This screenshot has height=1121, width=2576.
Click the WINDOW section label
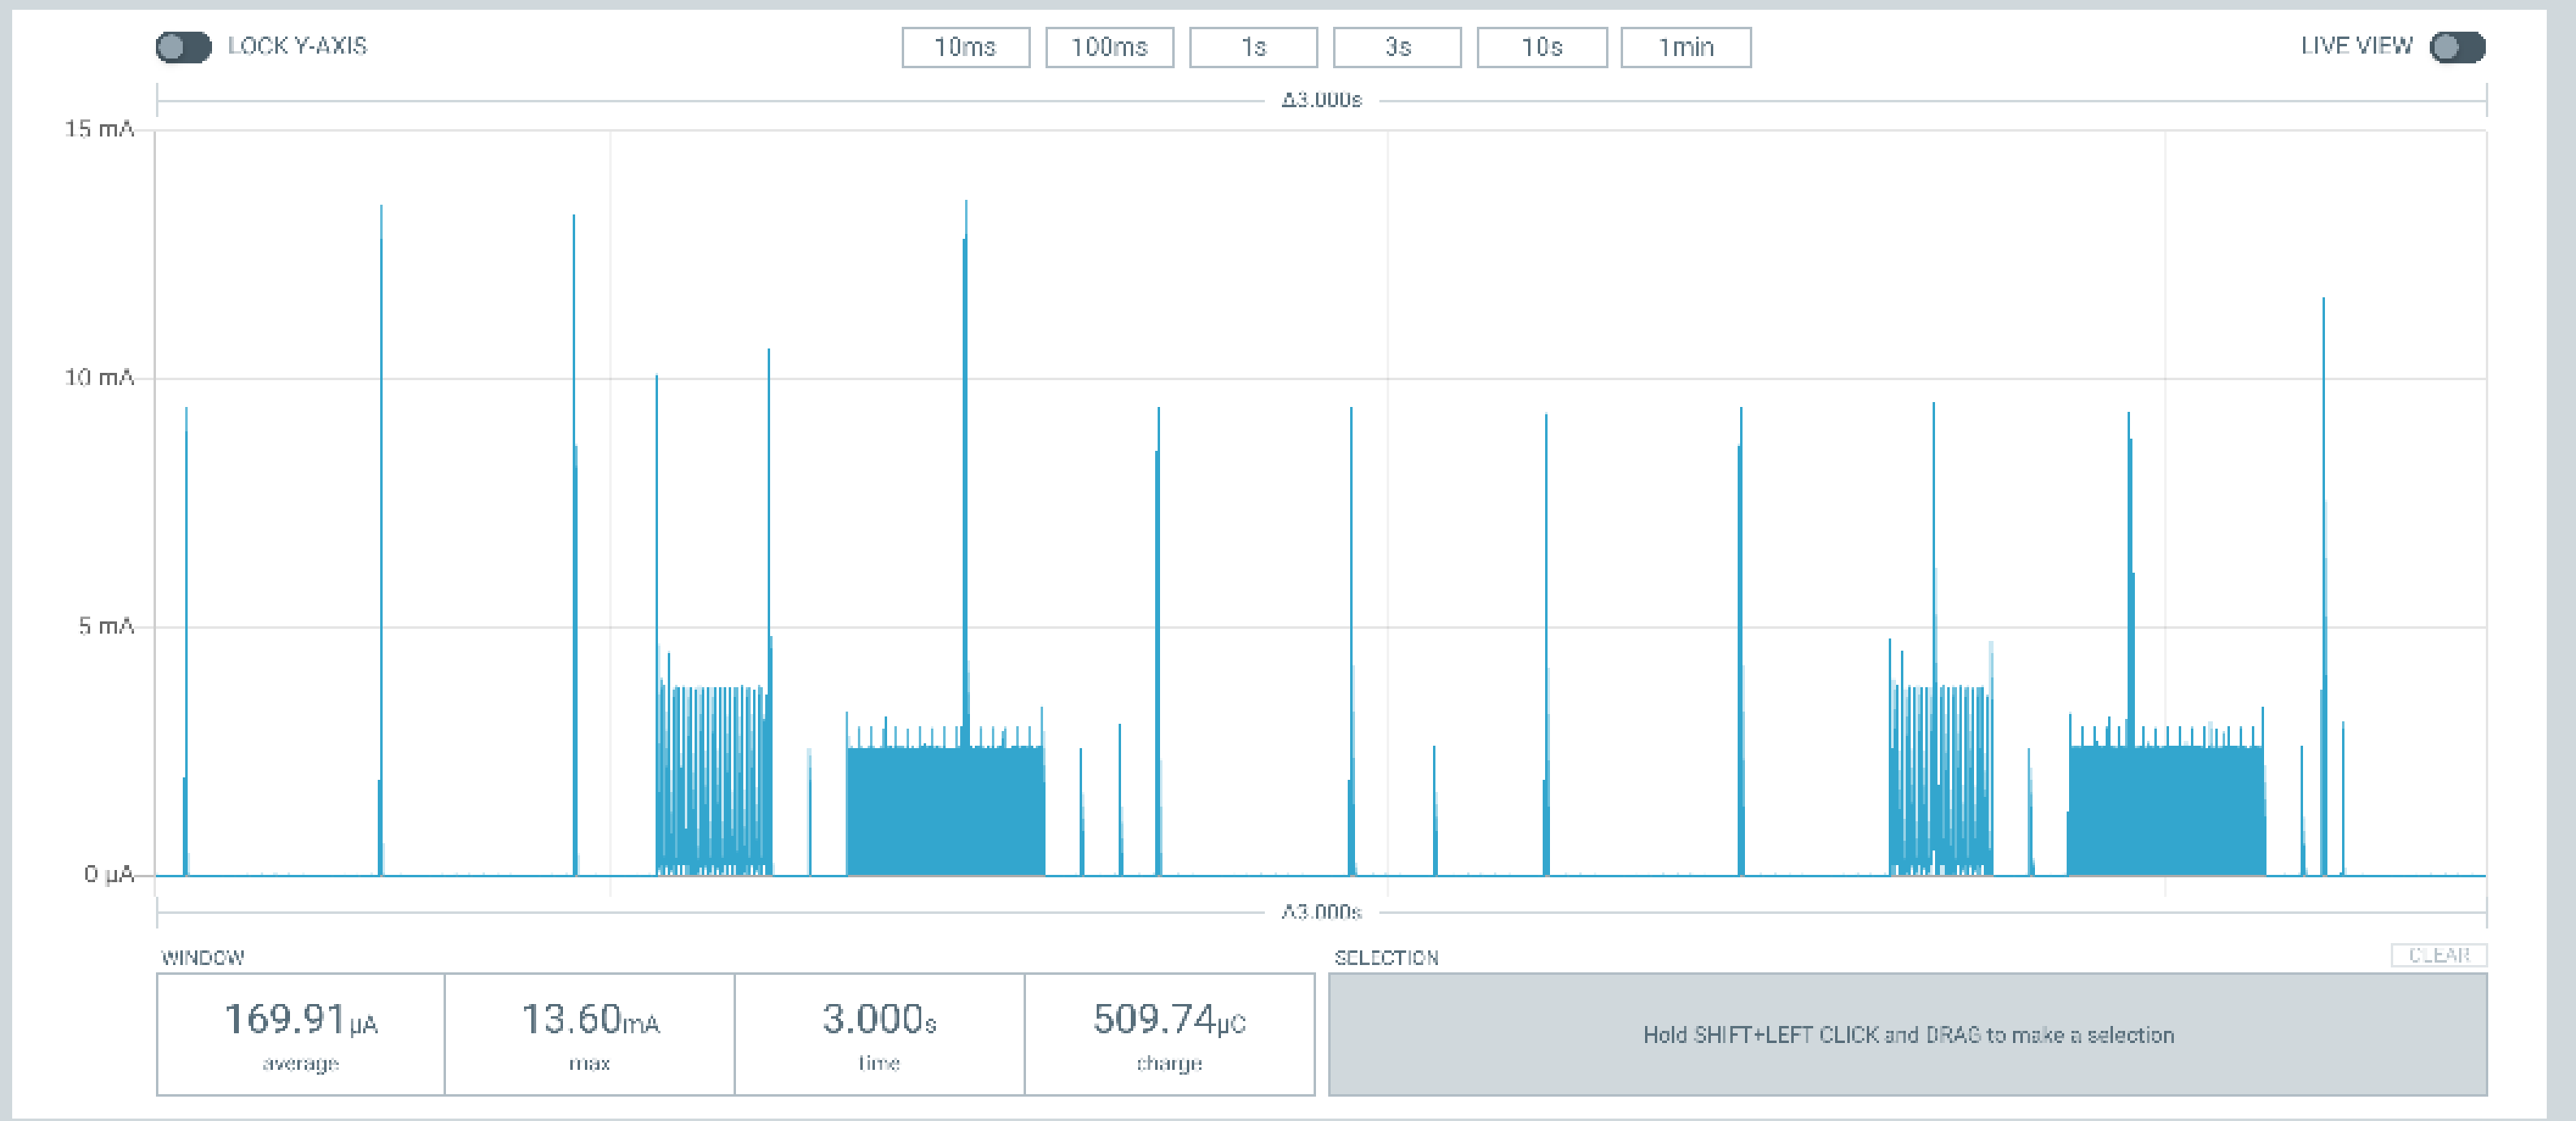203,957
